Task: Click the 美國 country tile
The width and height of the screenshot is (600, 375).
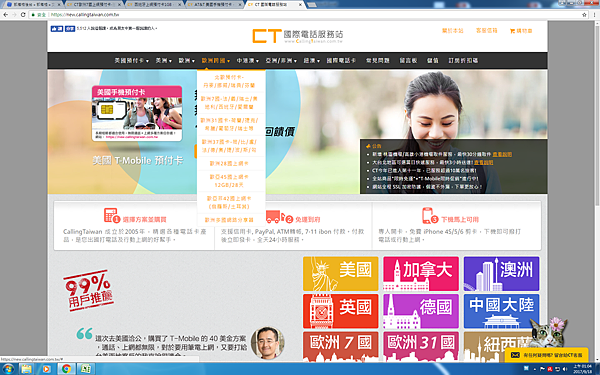Action: pos(341,274)
